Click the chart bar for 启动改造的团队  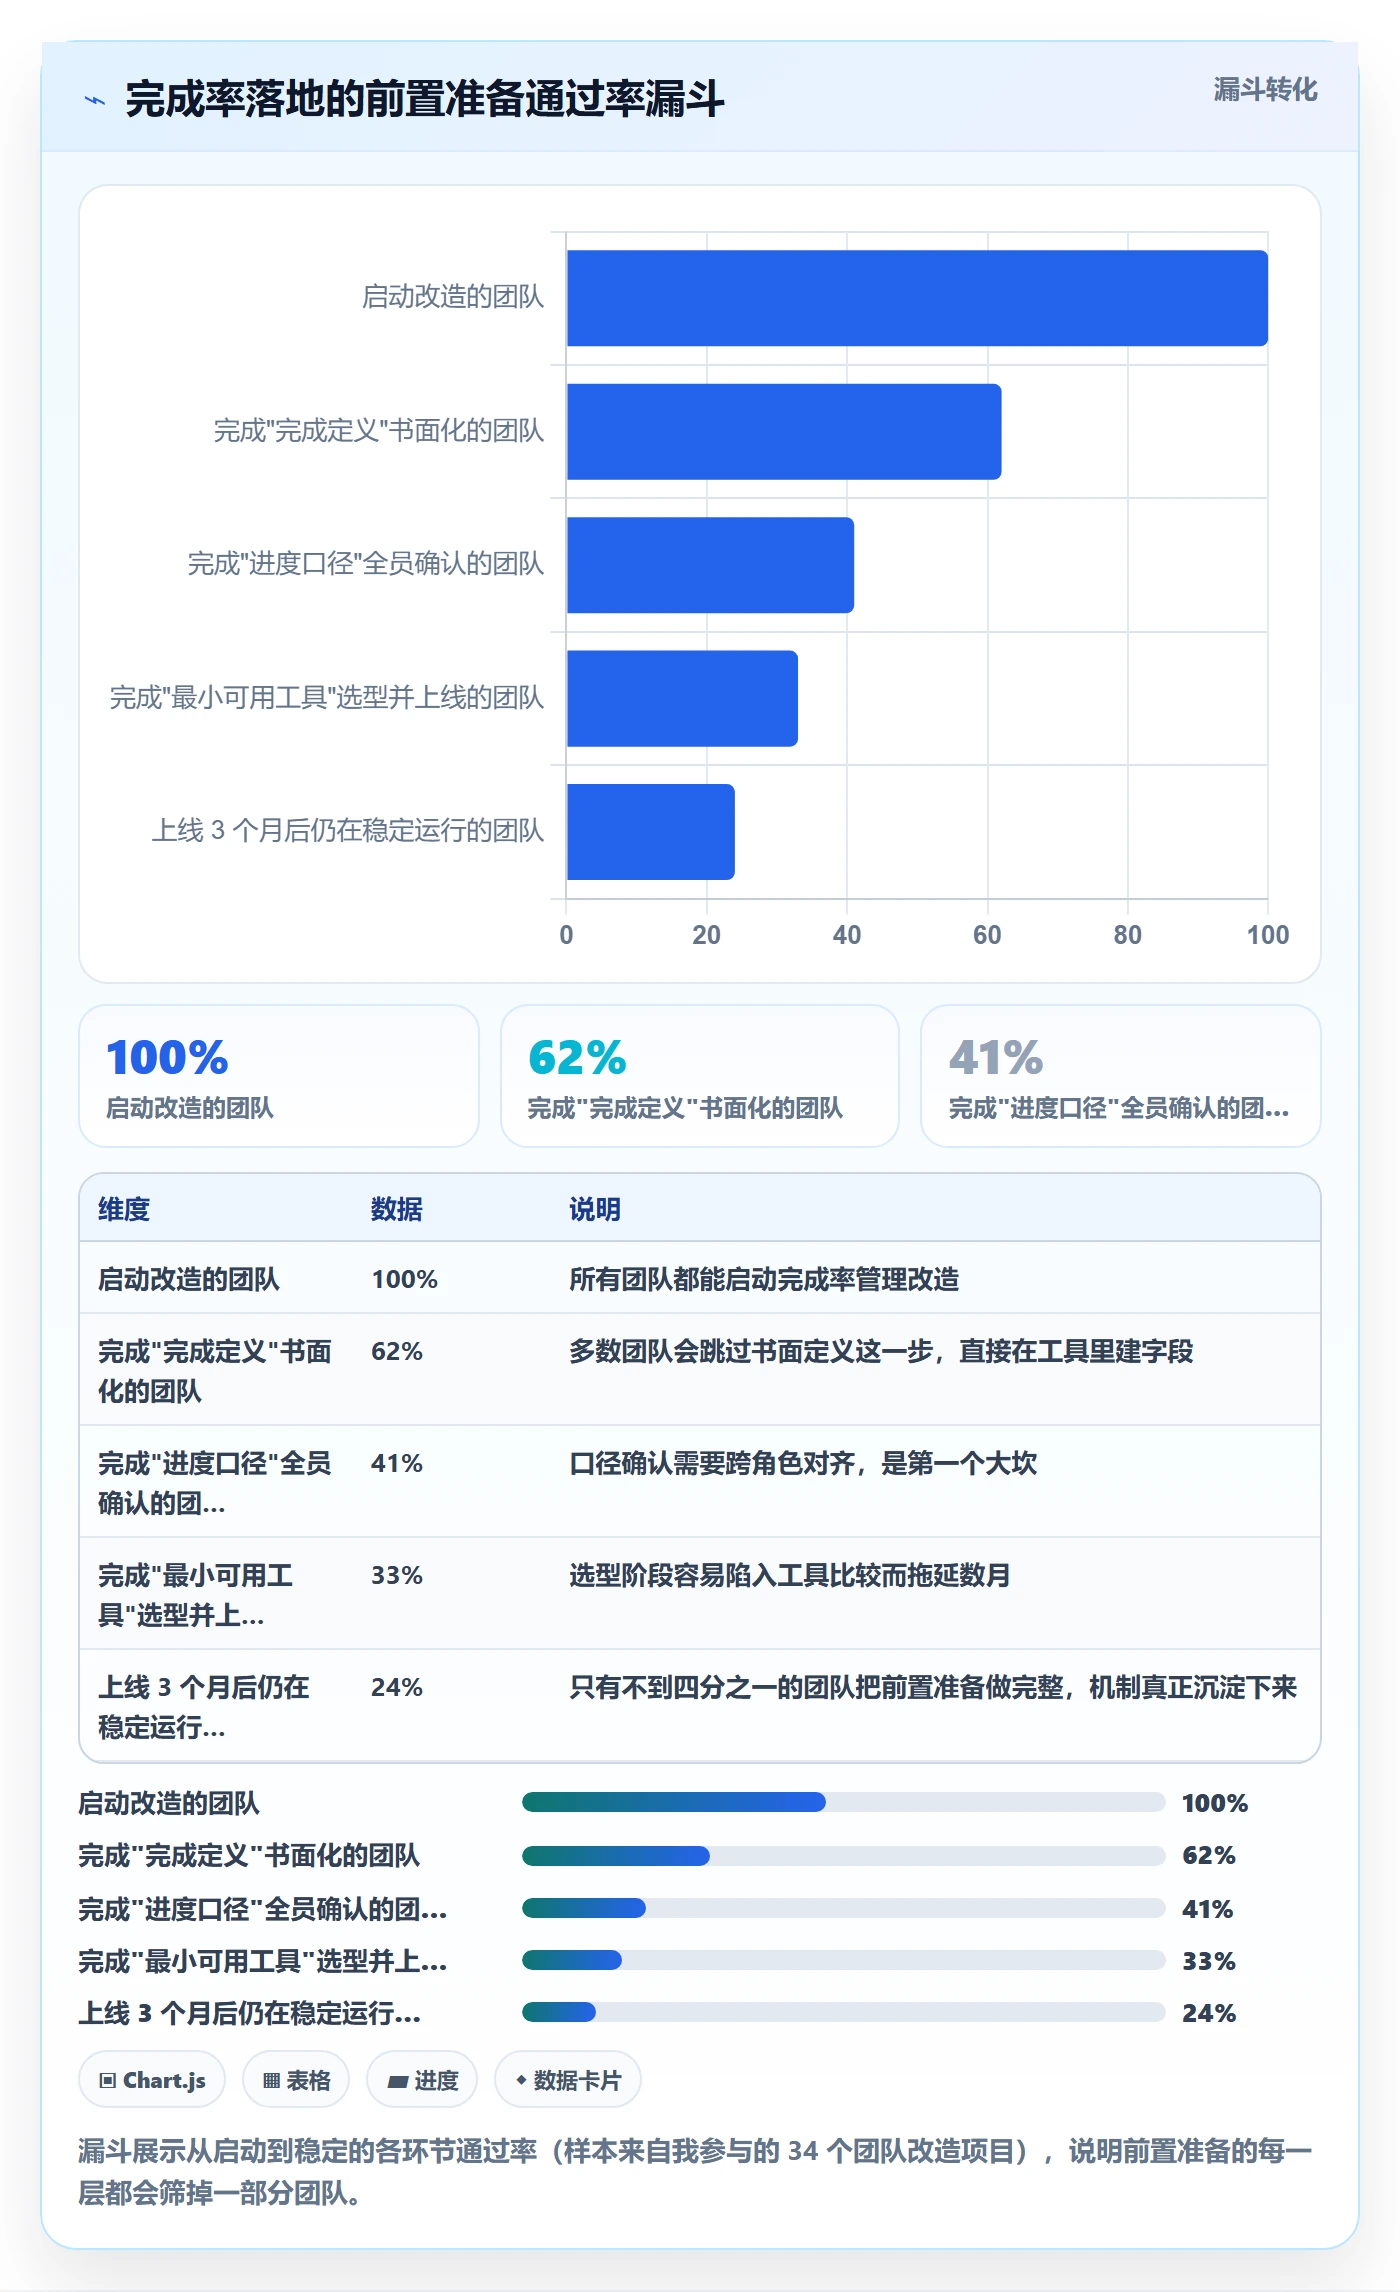[x=917, y=298]
